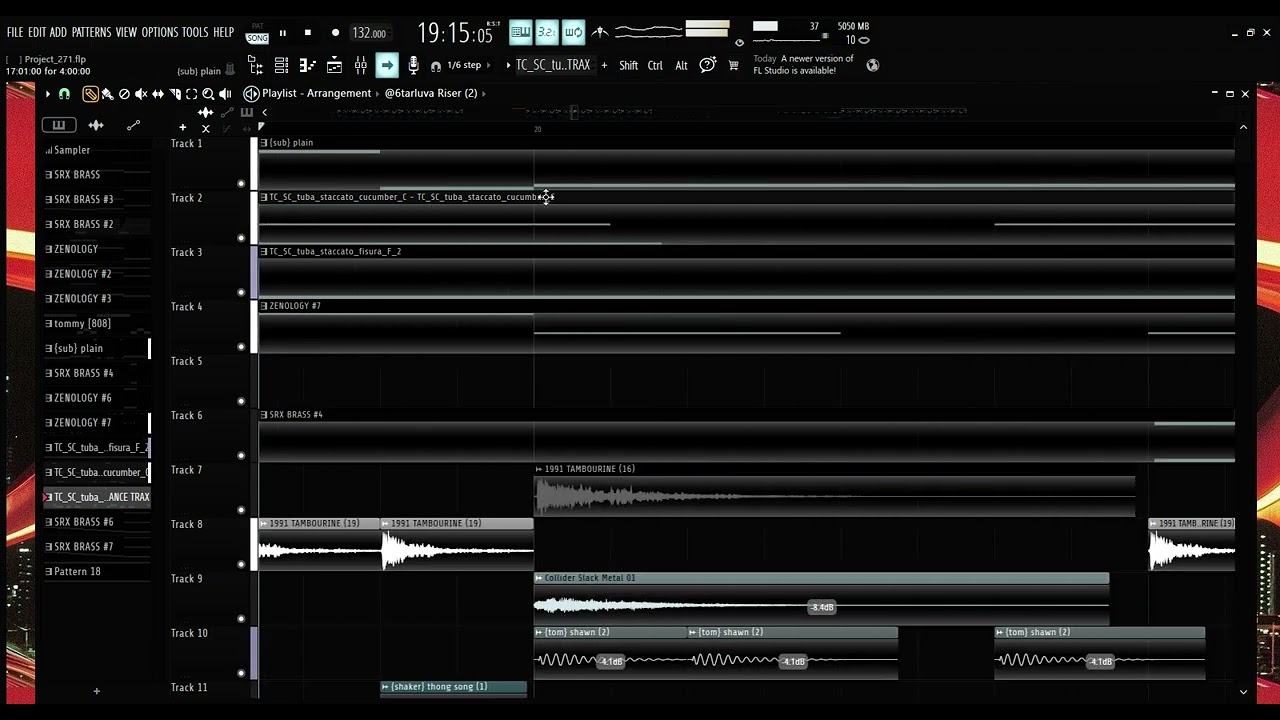The image size is (1280, 720).
Task: Open the playlist options menu arrow
Action: [47, 93]
